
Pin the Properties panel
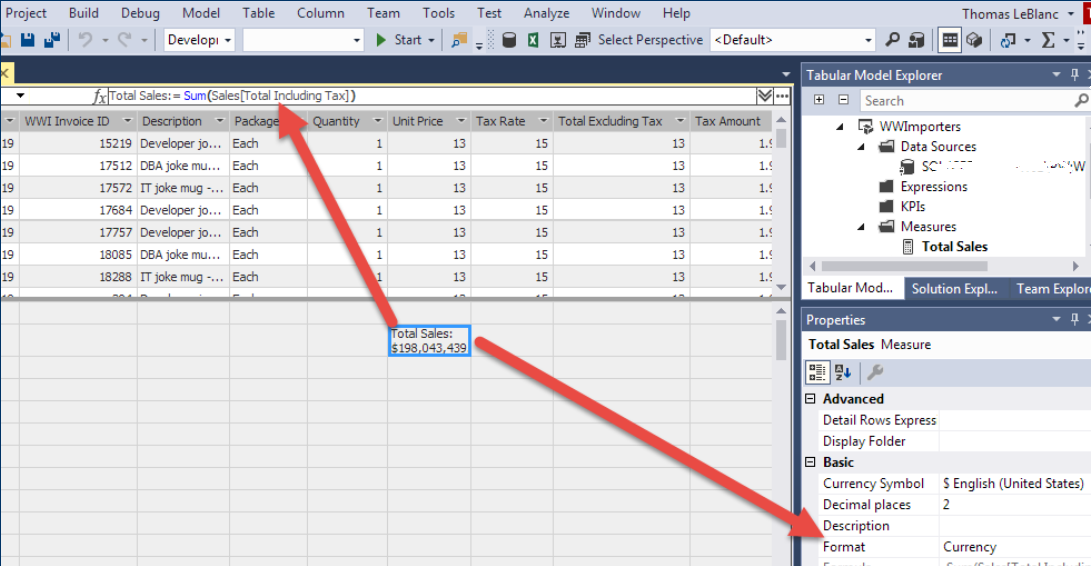pyautogui.click(x=1074, y=319)
